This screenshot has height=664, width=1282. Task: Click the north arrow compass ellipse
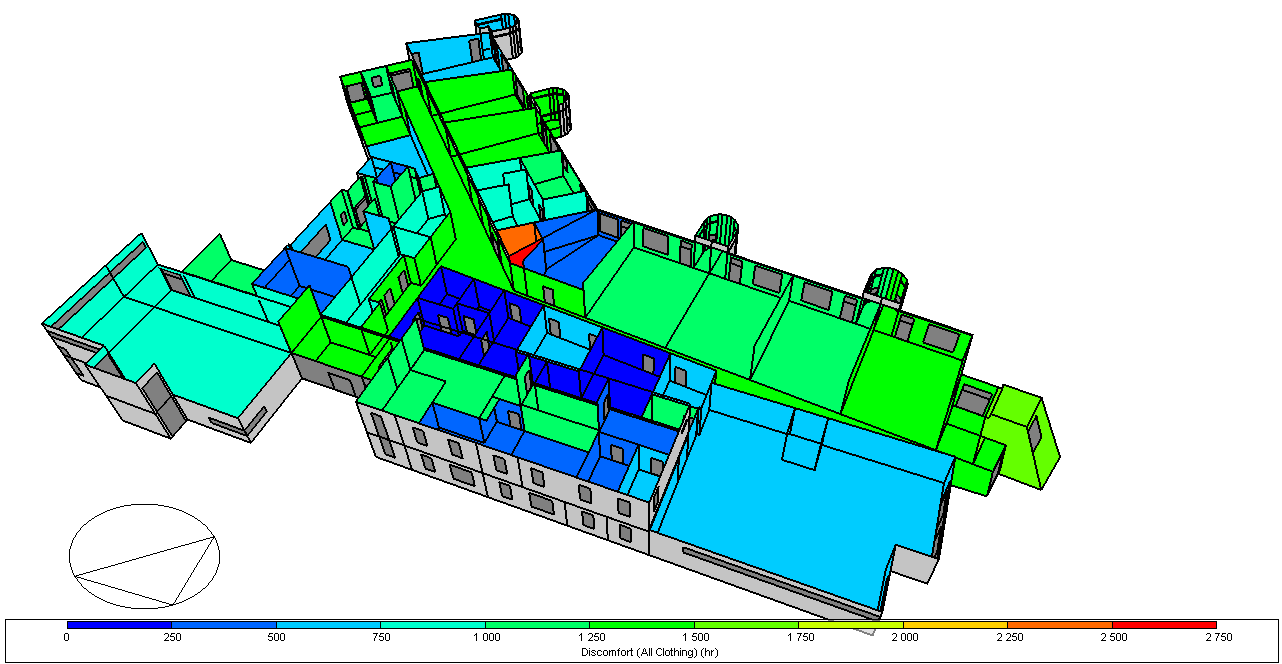[x=144, y=555]
